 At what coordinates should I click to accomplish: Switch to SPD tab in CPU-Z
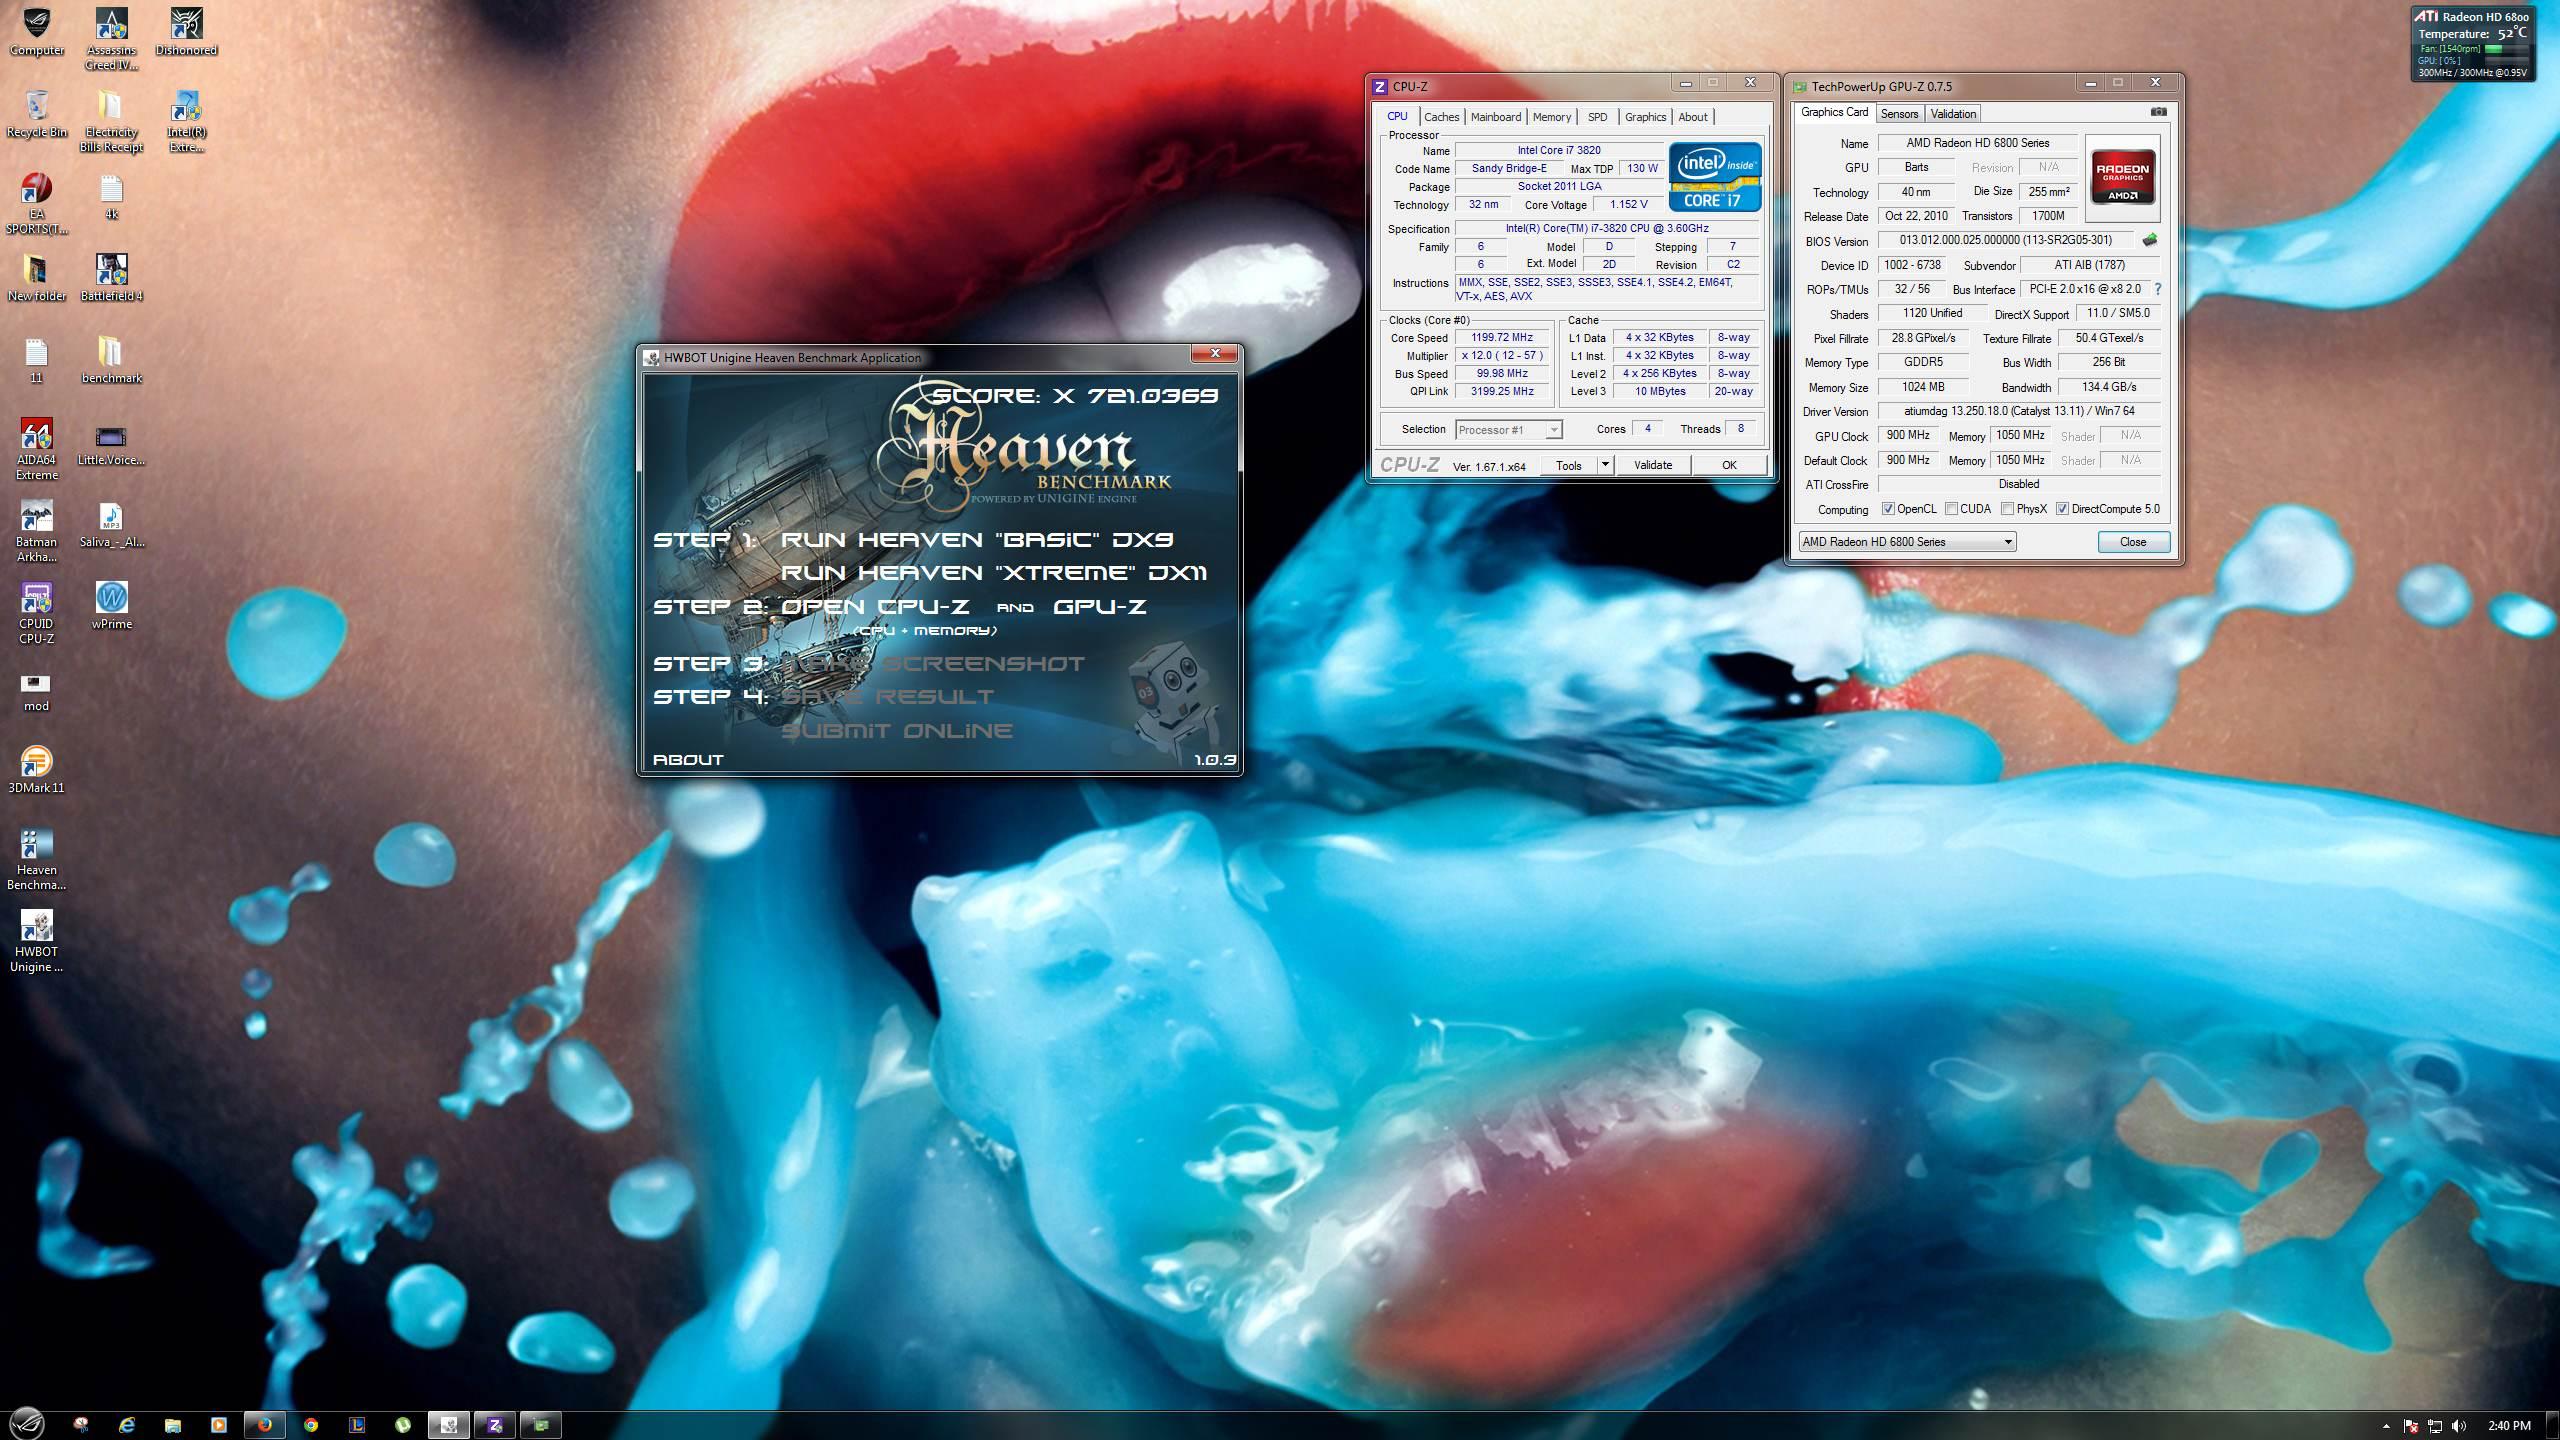point(1597,117)
